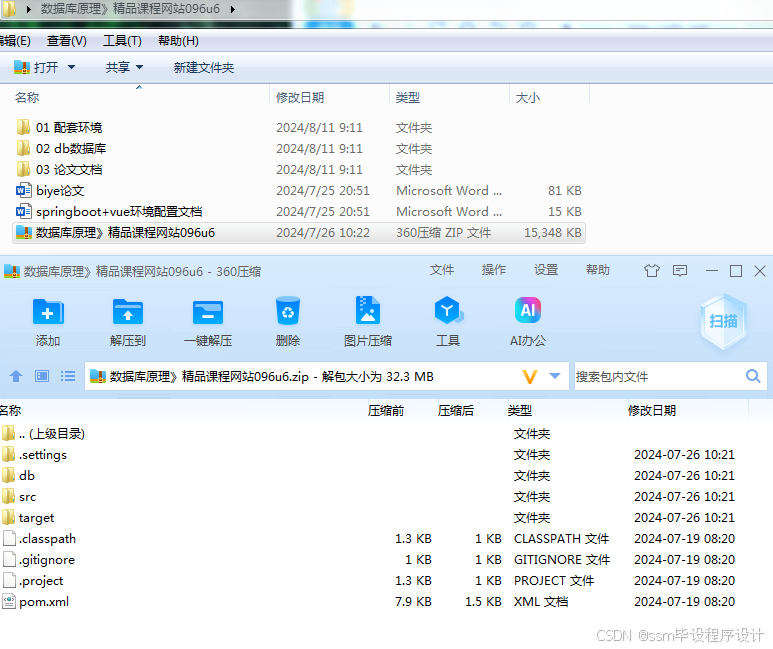Sort by the 压缩前 column header

pyautogui.click(x=386, y=410)
